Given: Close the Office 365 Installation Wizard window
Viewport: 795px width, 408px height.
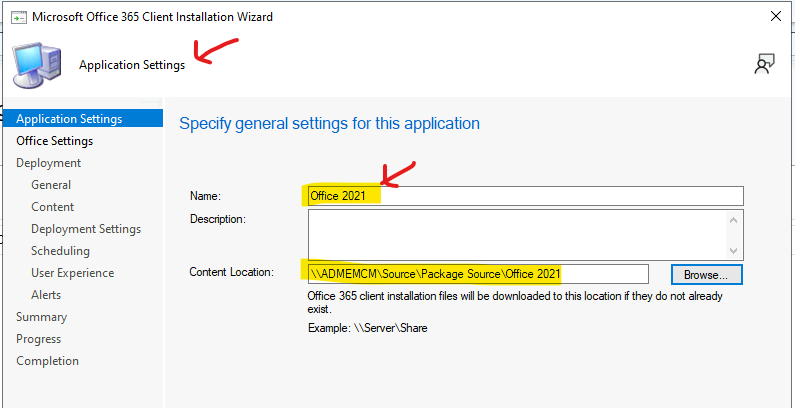Looking at the screenshot, I should (x=776, y=16).
